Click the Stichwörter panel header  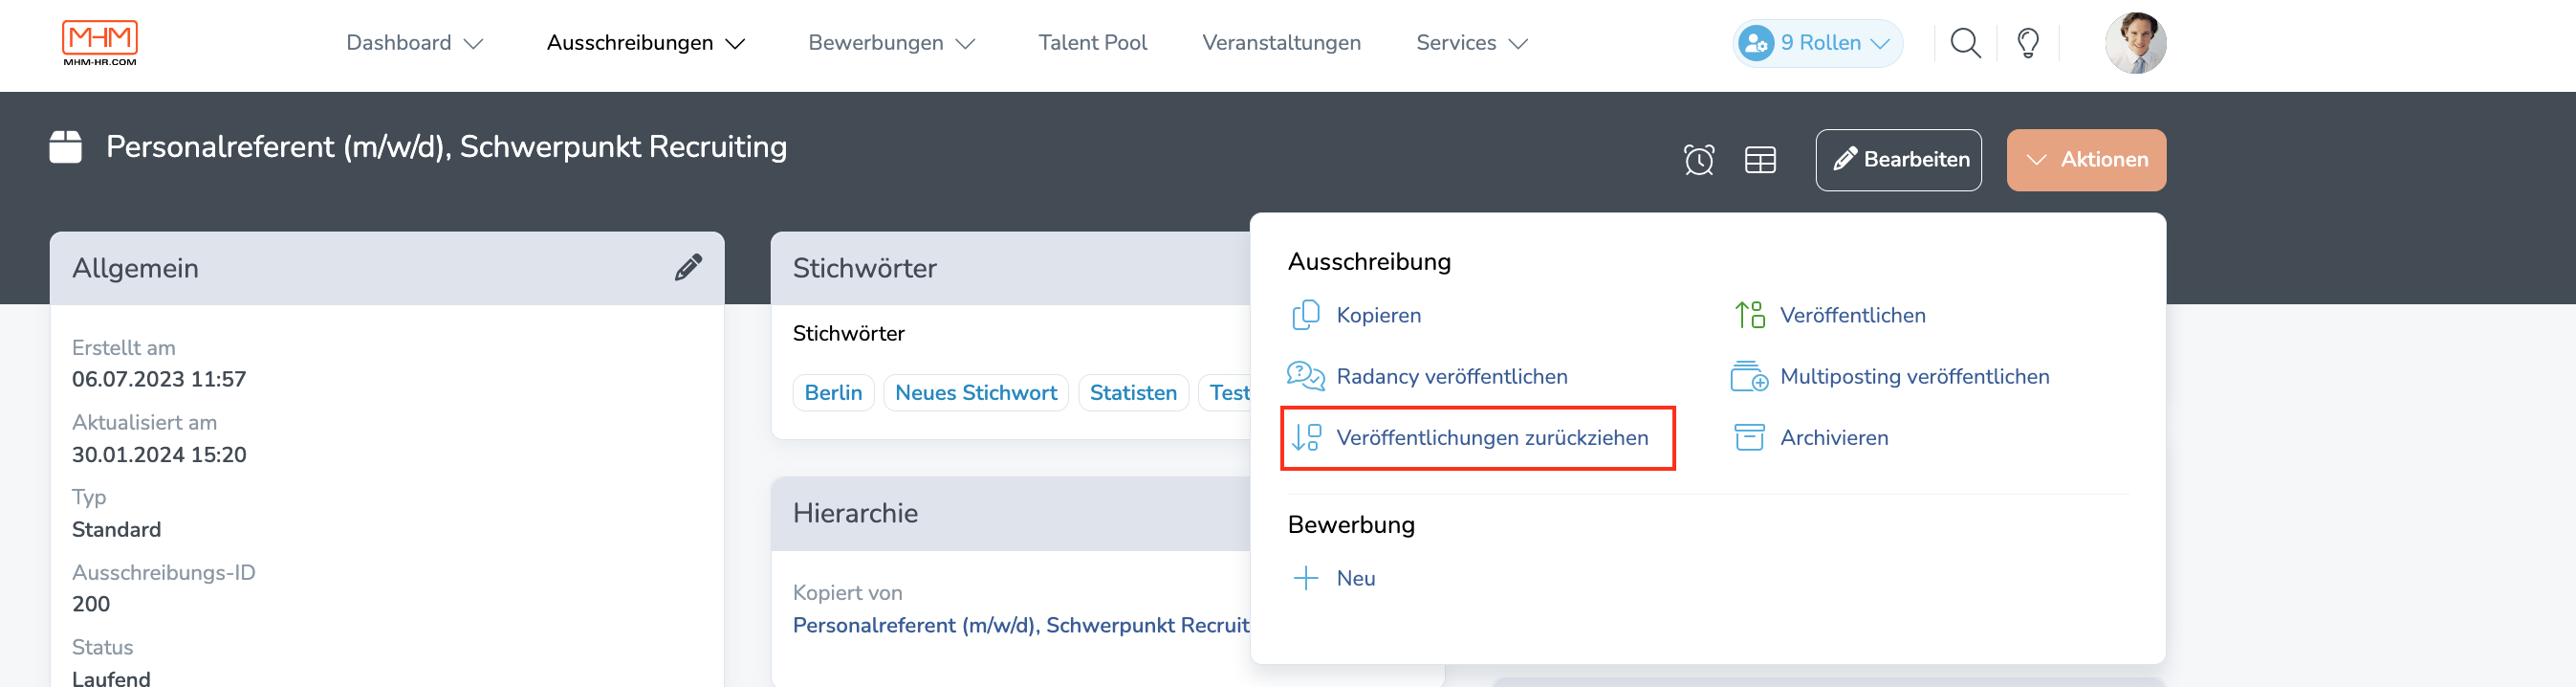pyautogui.click(x=1010, y=268)
